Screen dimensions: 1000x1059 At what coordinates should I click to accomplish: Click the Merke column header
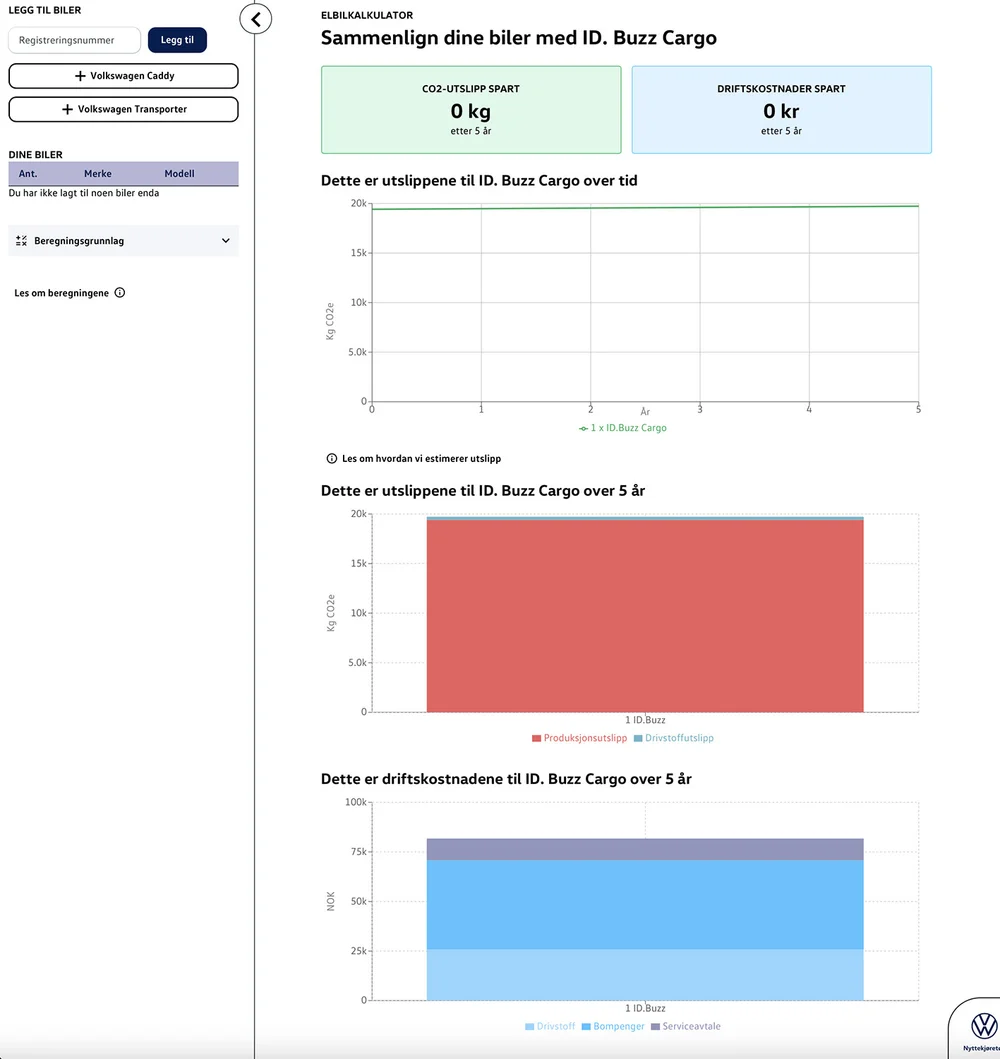[98, 174]
